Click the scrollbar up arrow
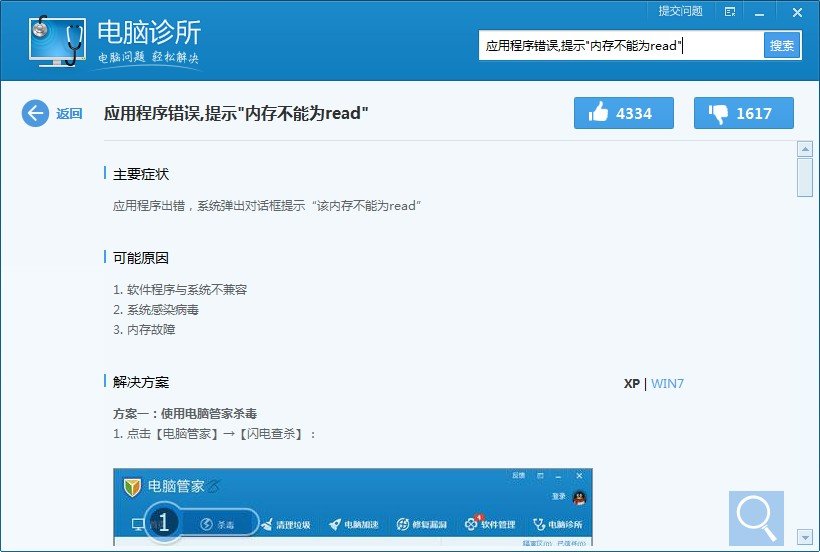Screen dimensions: 820x552 [x=804, y=149]
